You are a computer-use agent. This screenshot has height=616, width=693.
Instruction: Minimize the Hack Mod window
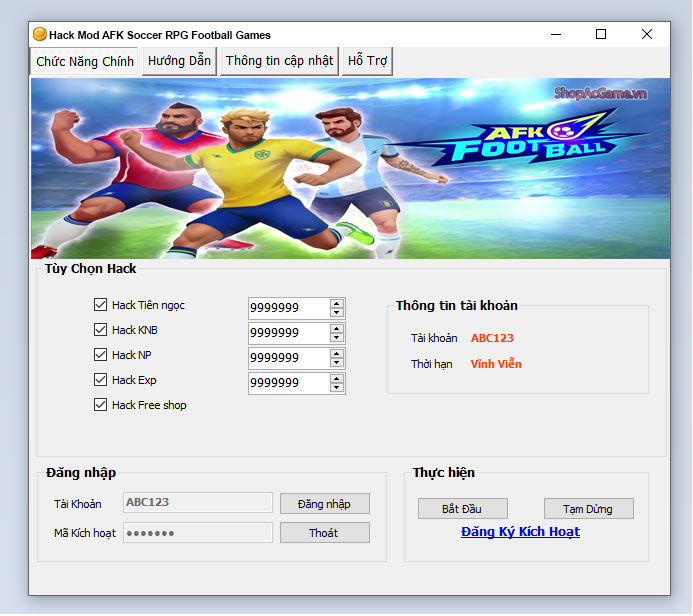(x=556, y=34)
